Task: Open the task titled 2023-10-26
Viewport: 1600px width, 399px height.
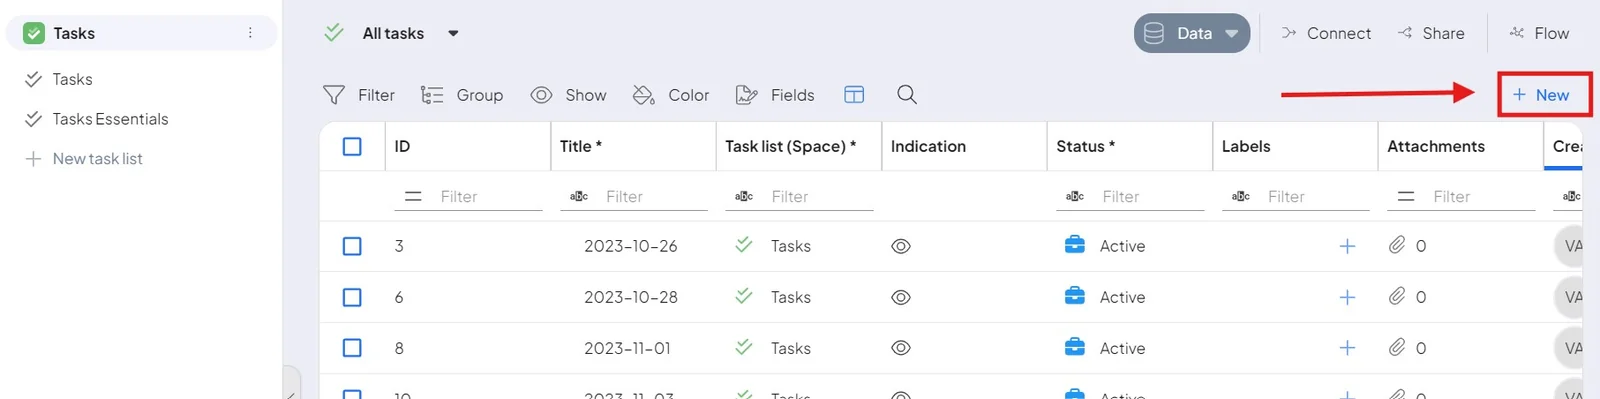Action: (631, 246)
